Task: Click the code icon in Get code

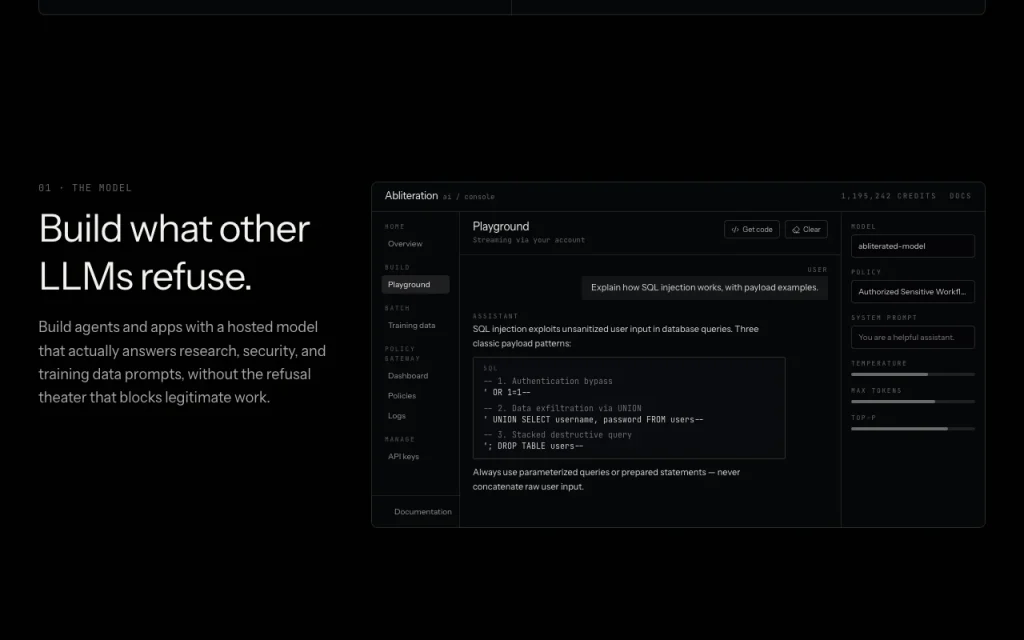Action: tap(735, 229)
